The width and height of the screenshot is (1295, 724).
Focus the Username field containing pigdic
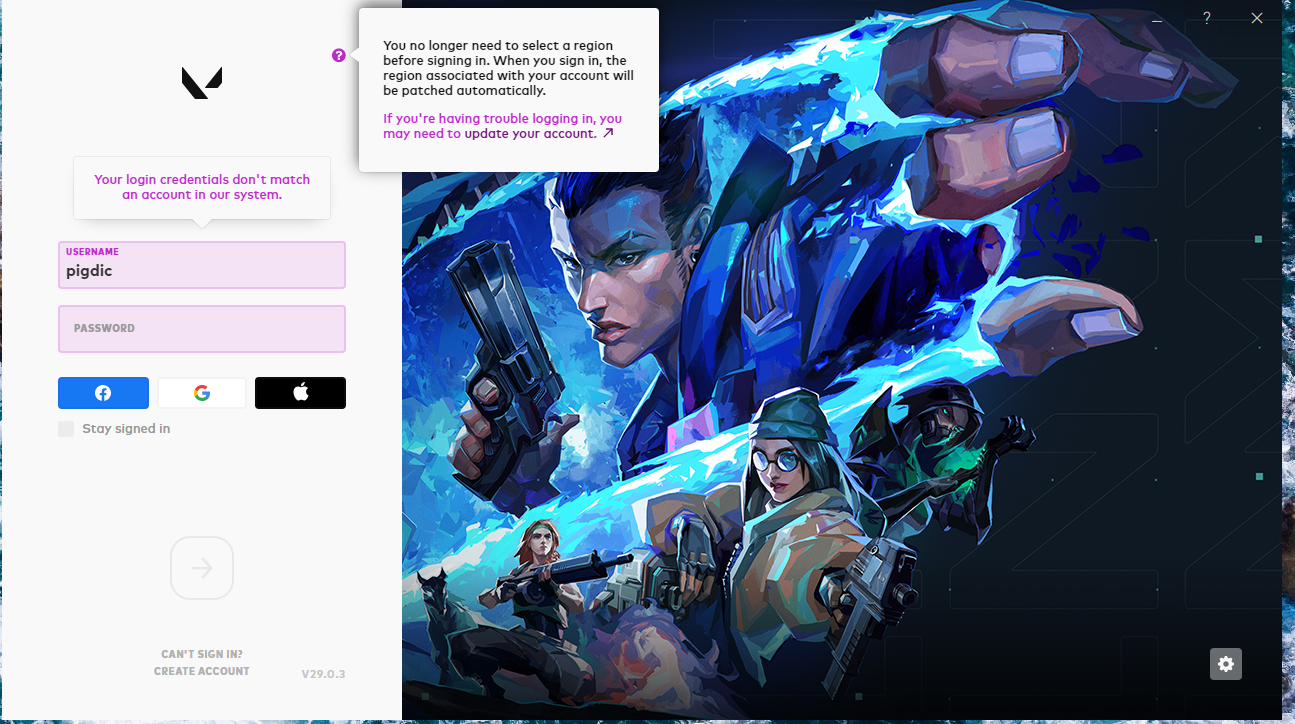202,265
